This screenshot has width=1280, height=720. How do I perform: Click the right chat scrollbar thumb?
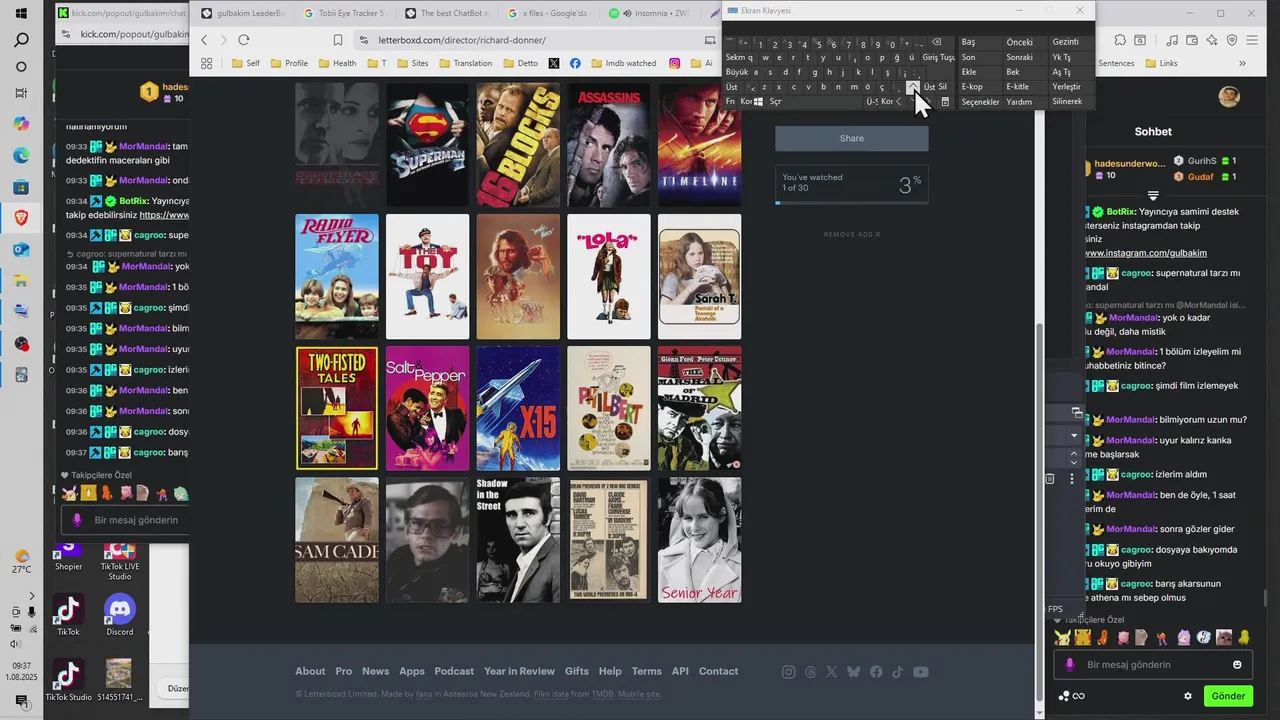(x=1267, y=598)
